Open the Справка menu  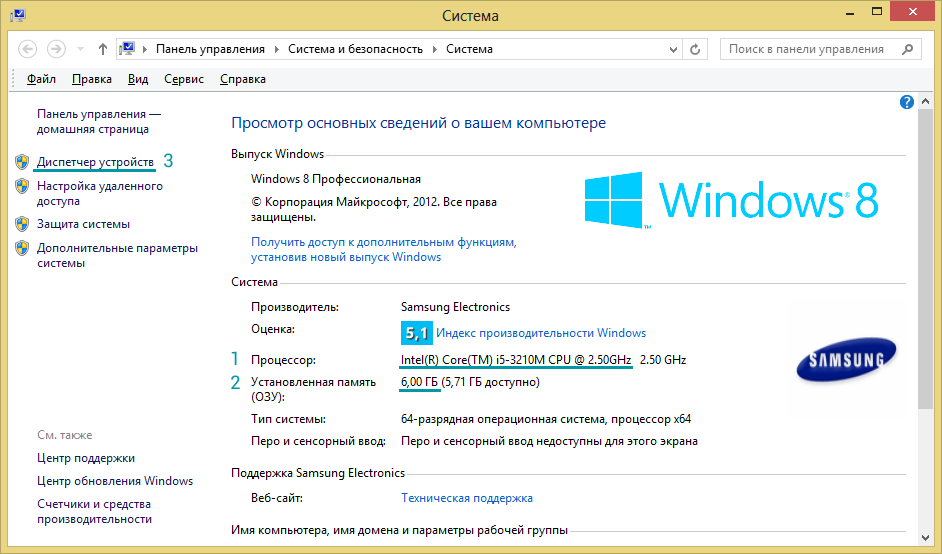pyautogui.click(x=243, y=79)
